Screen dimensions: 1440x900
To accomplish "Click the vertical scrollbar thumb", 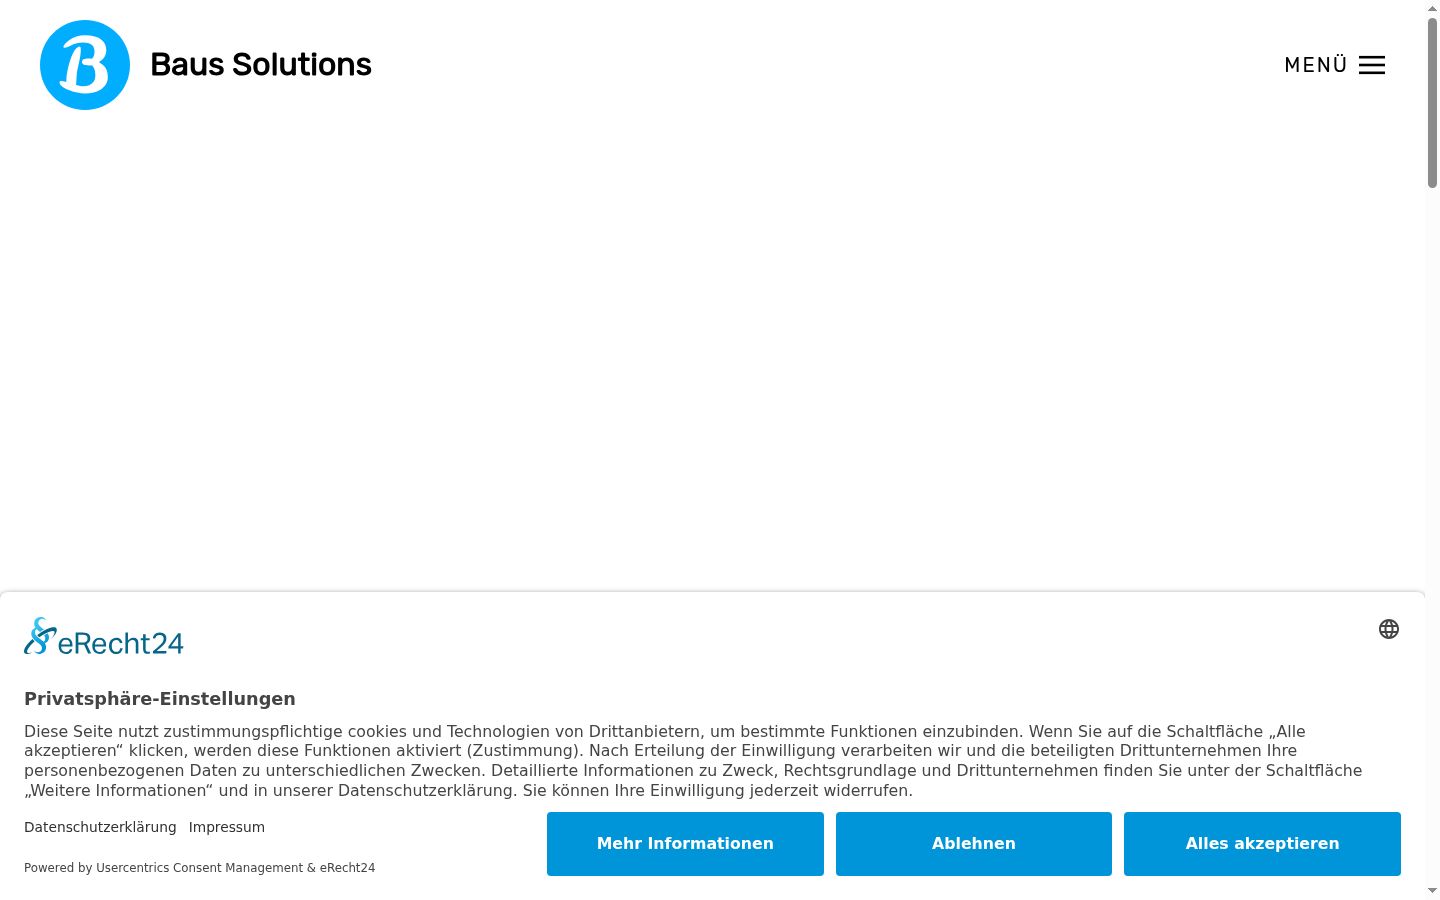I will tap(1432, 102).
